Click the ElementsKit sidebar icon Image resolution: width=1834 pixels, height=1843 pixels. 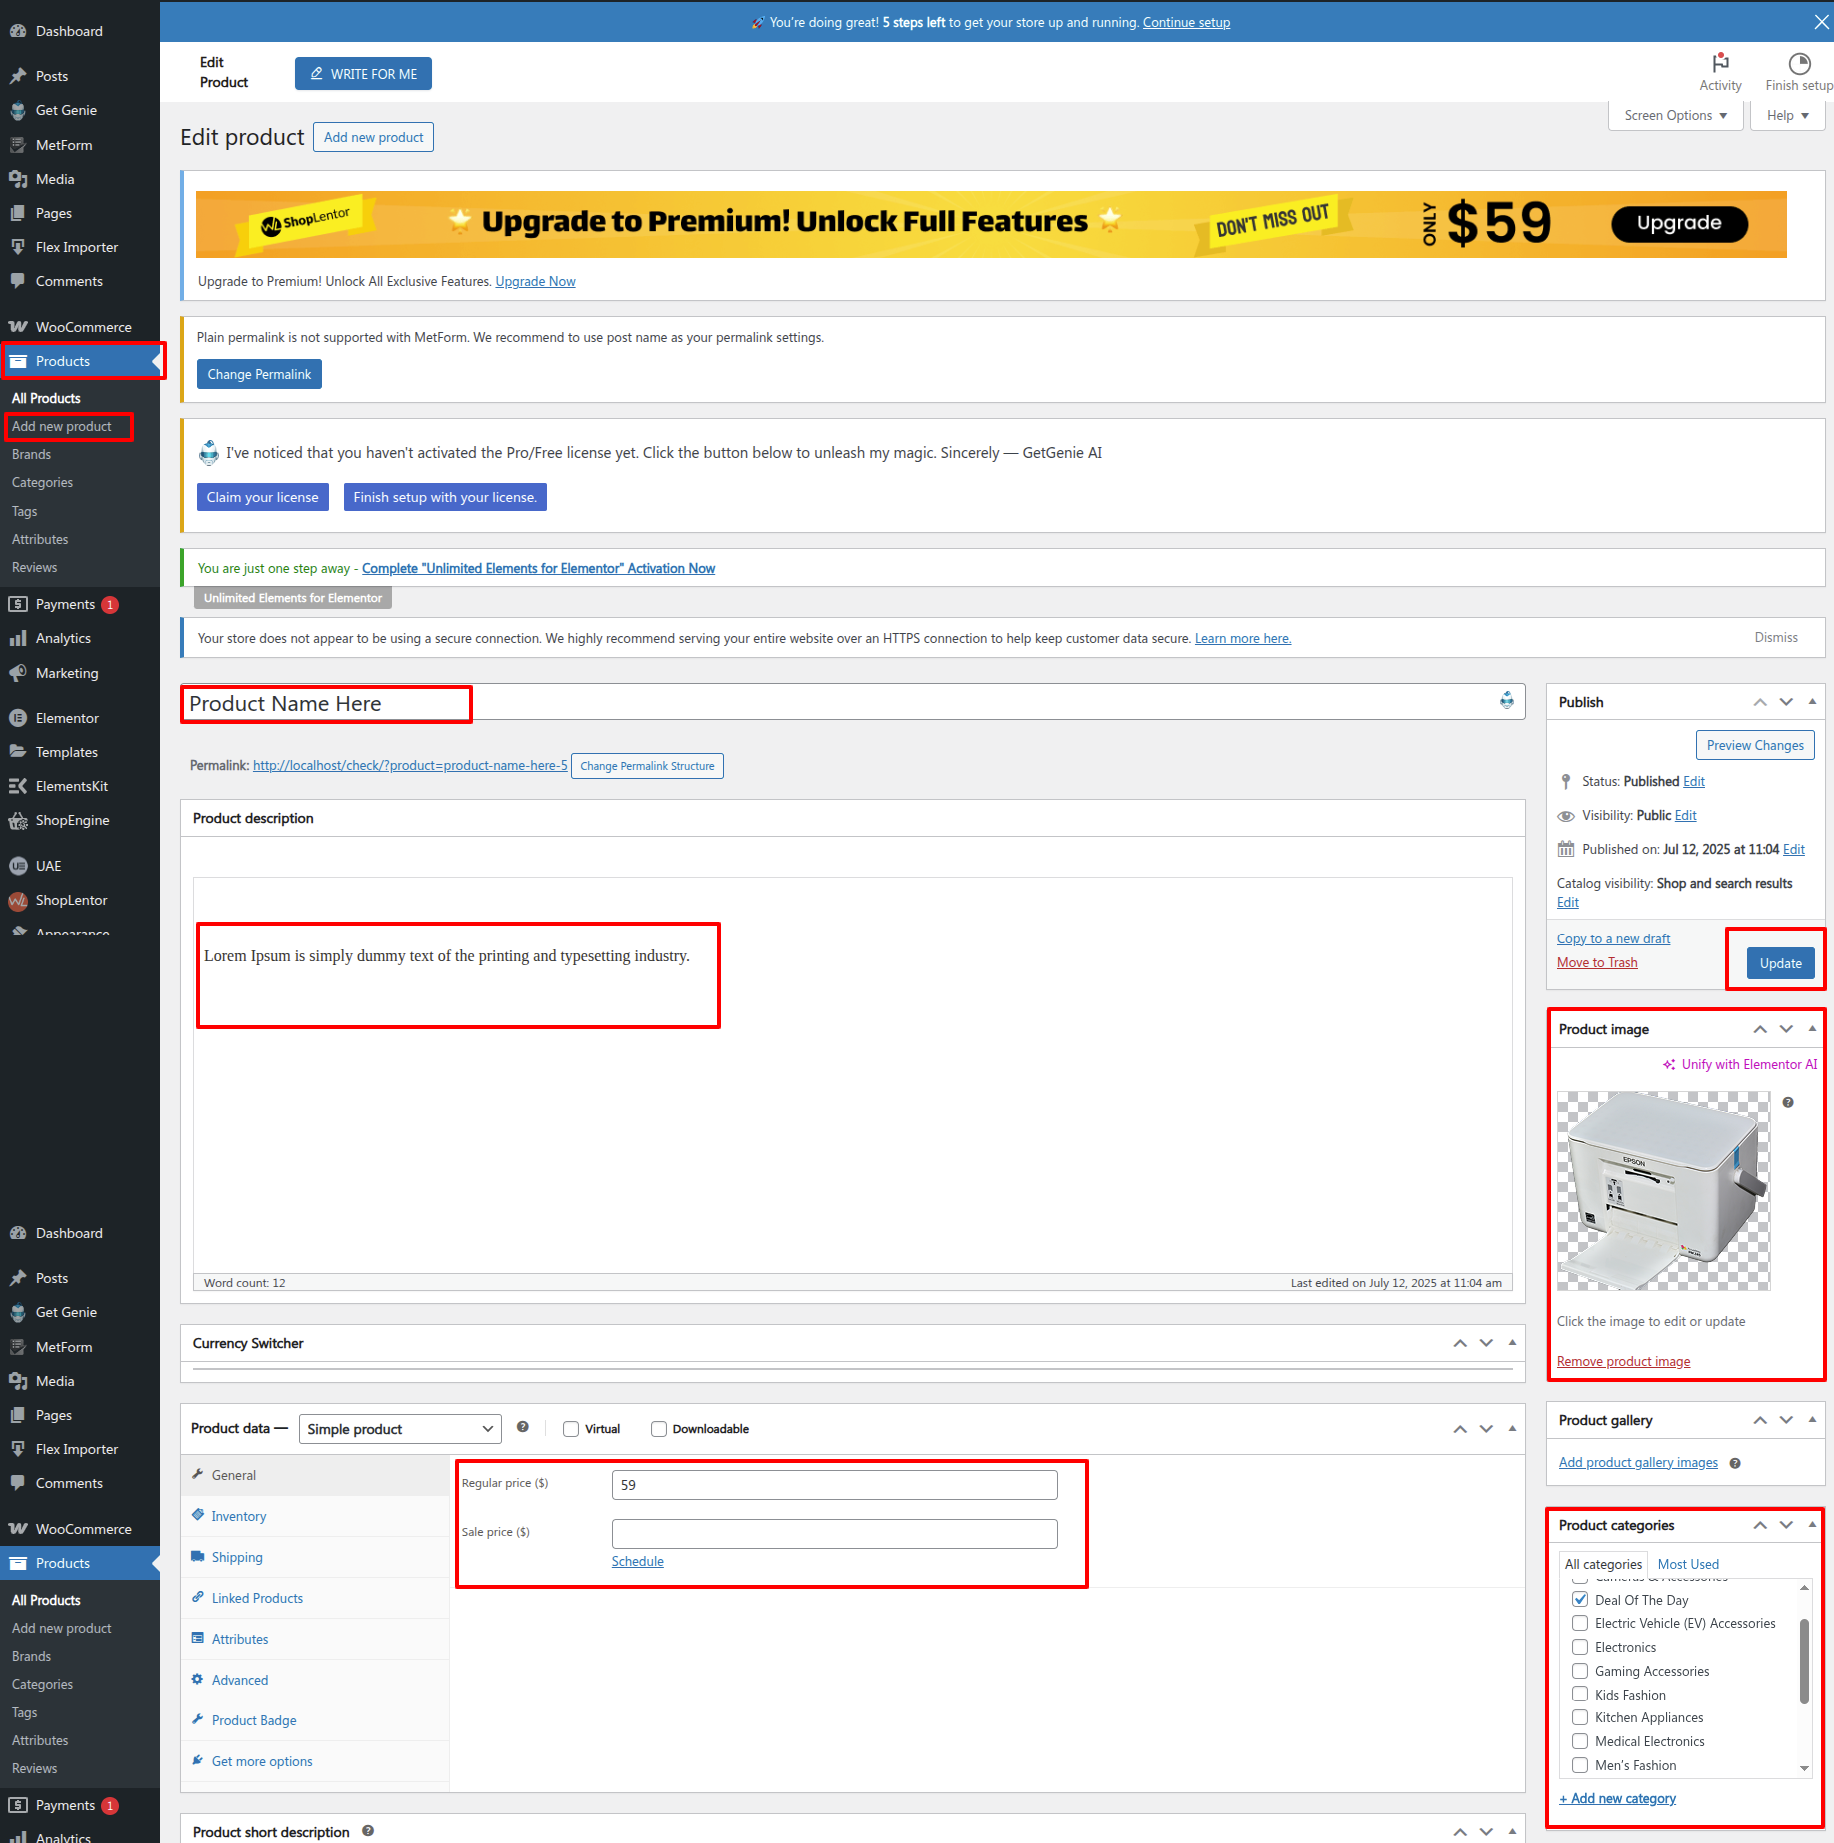[x=18, y=786]
